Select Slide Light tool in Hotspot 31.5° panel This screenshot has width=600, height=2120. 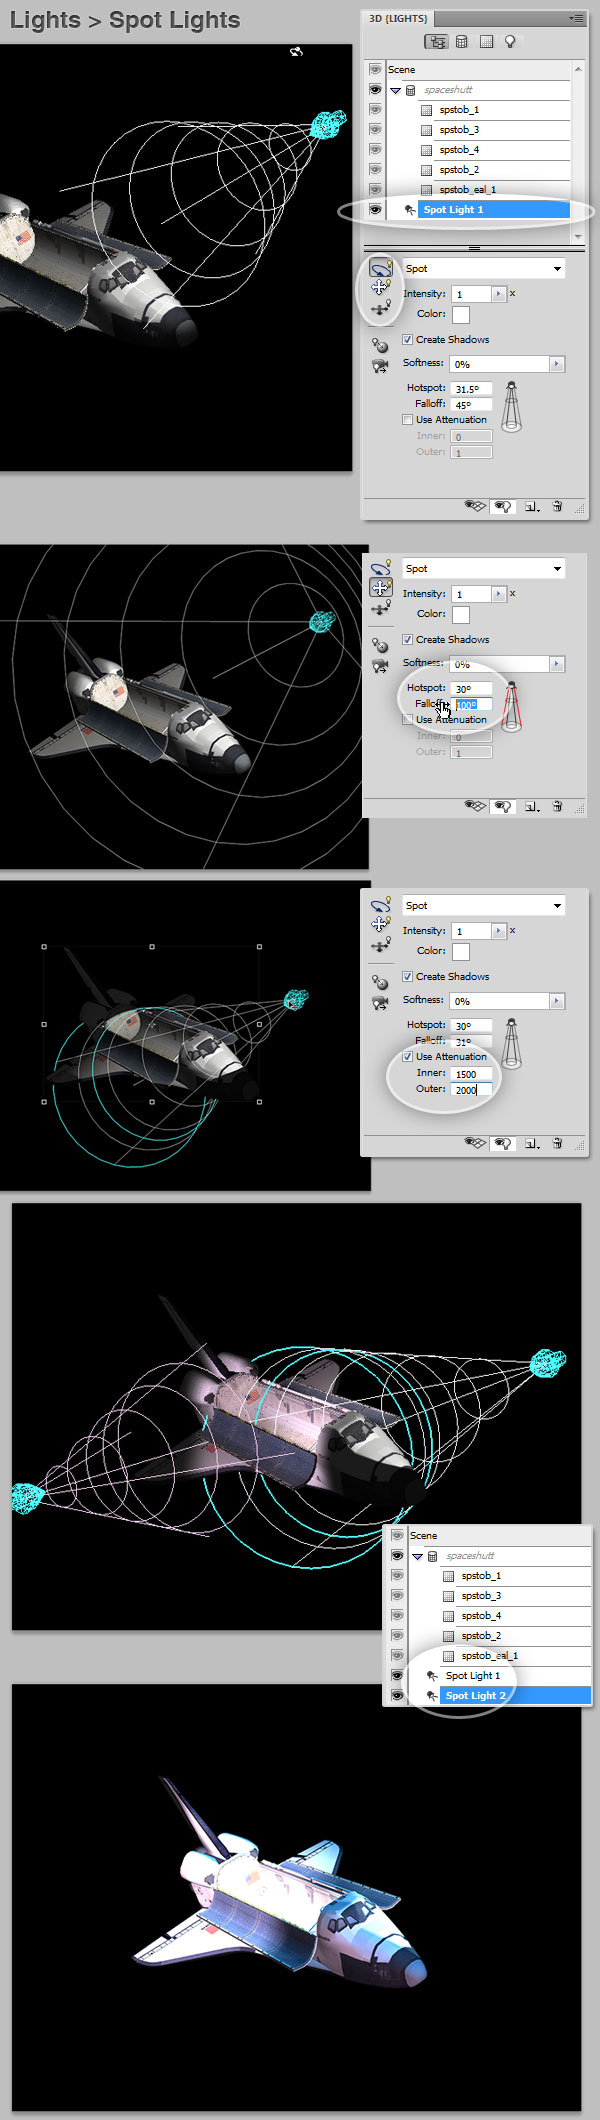380,310
